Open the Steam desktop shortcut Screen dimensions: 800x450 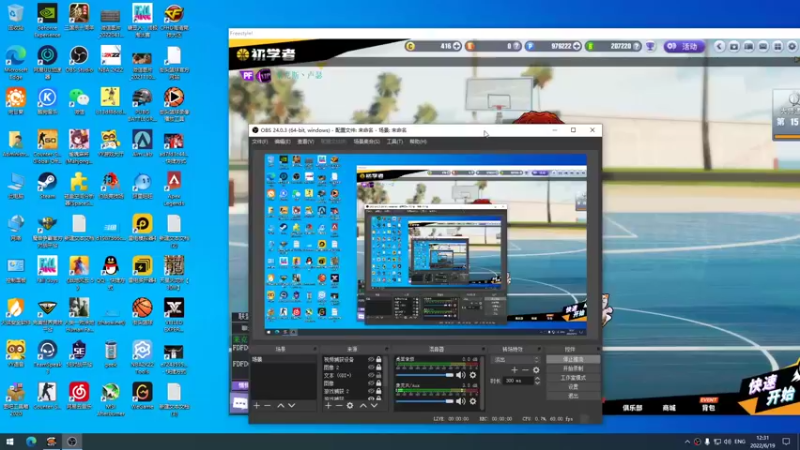[47, 186]
